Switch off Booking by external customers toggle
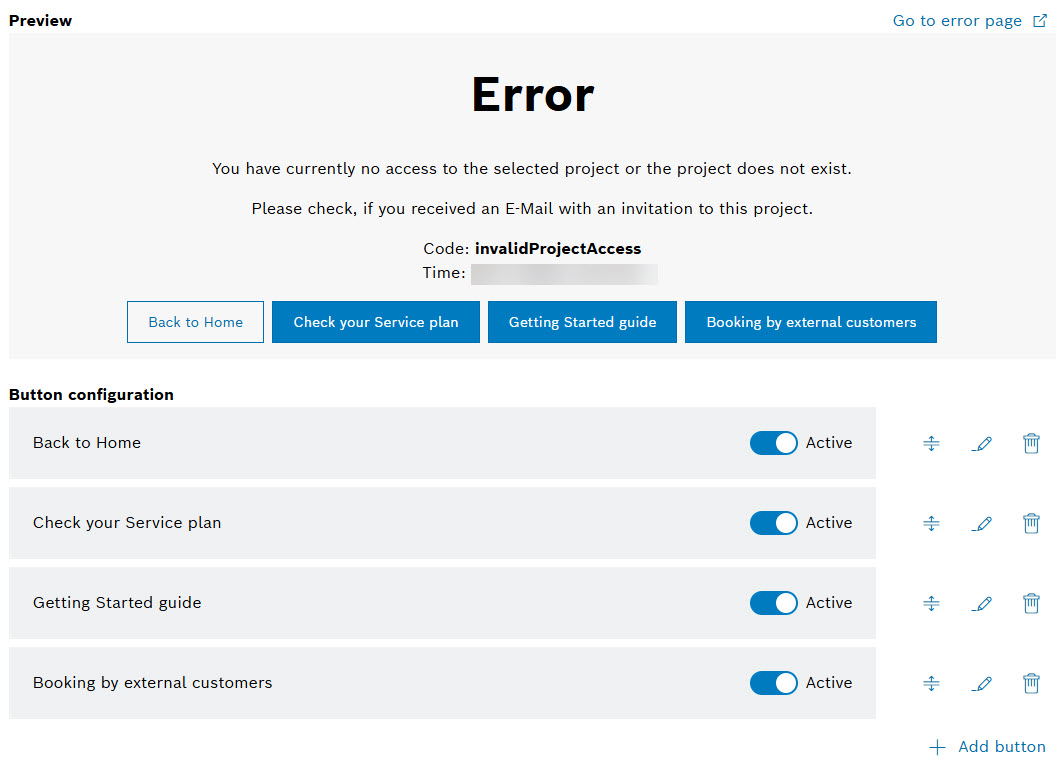 (x=773, y=683)
